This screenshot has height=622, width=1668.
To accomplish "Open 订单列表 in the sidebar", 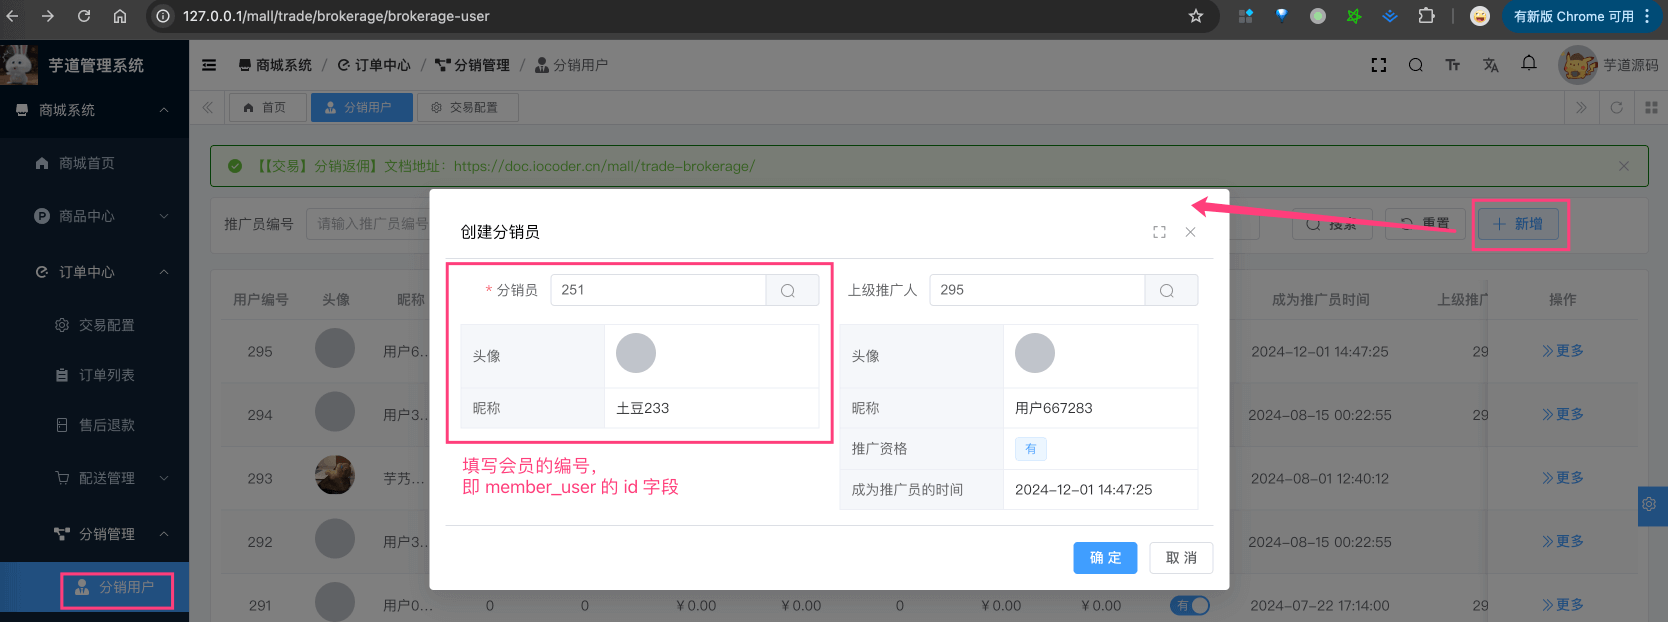I will click(x=106, y=375).
